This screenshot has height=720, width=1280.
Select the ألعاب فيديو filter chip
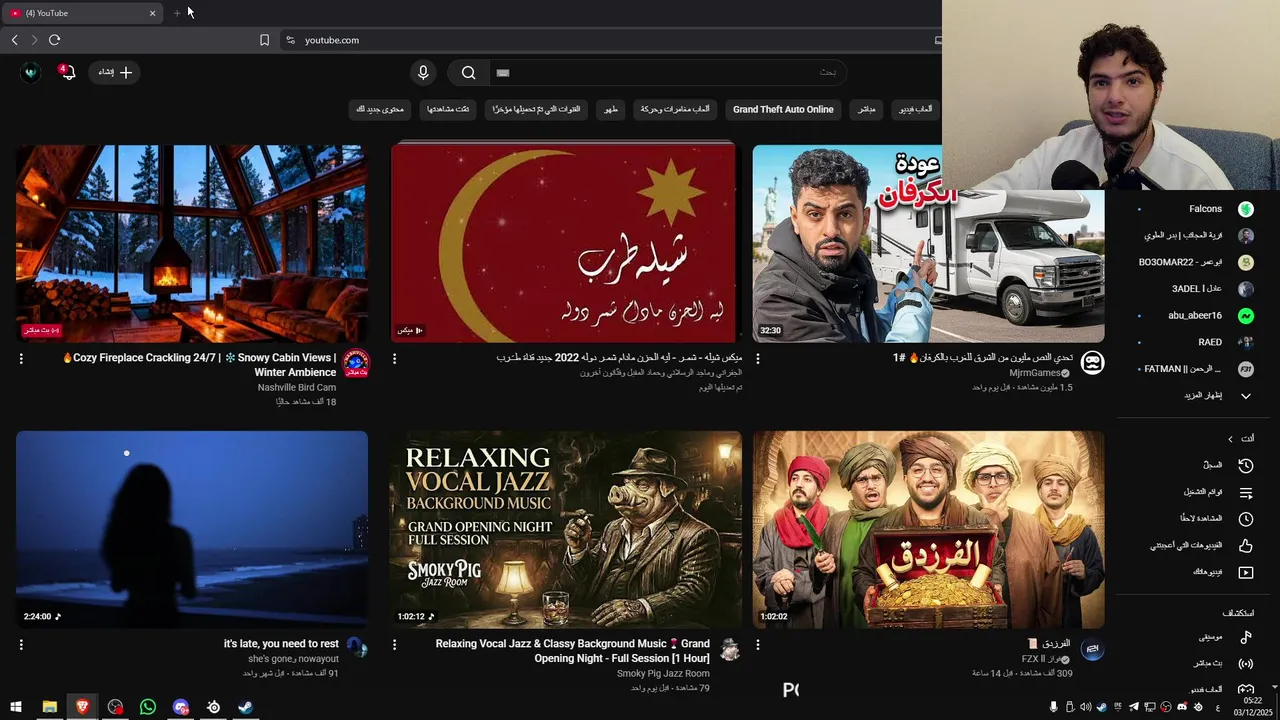click(x=915, y=109)
